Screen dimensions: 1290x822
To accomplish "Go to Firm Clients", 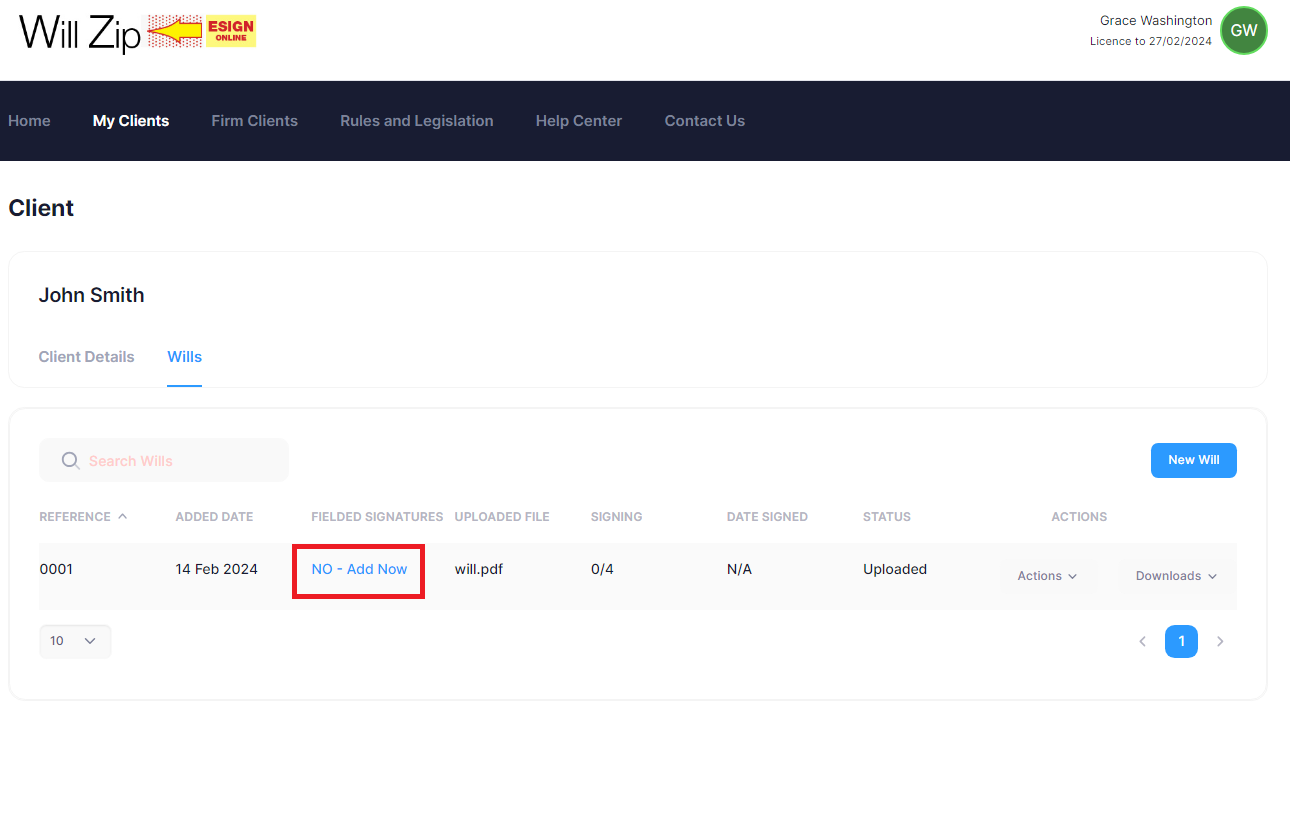I will pyautogui.click(x=255, y=121).
